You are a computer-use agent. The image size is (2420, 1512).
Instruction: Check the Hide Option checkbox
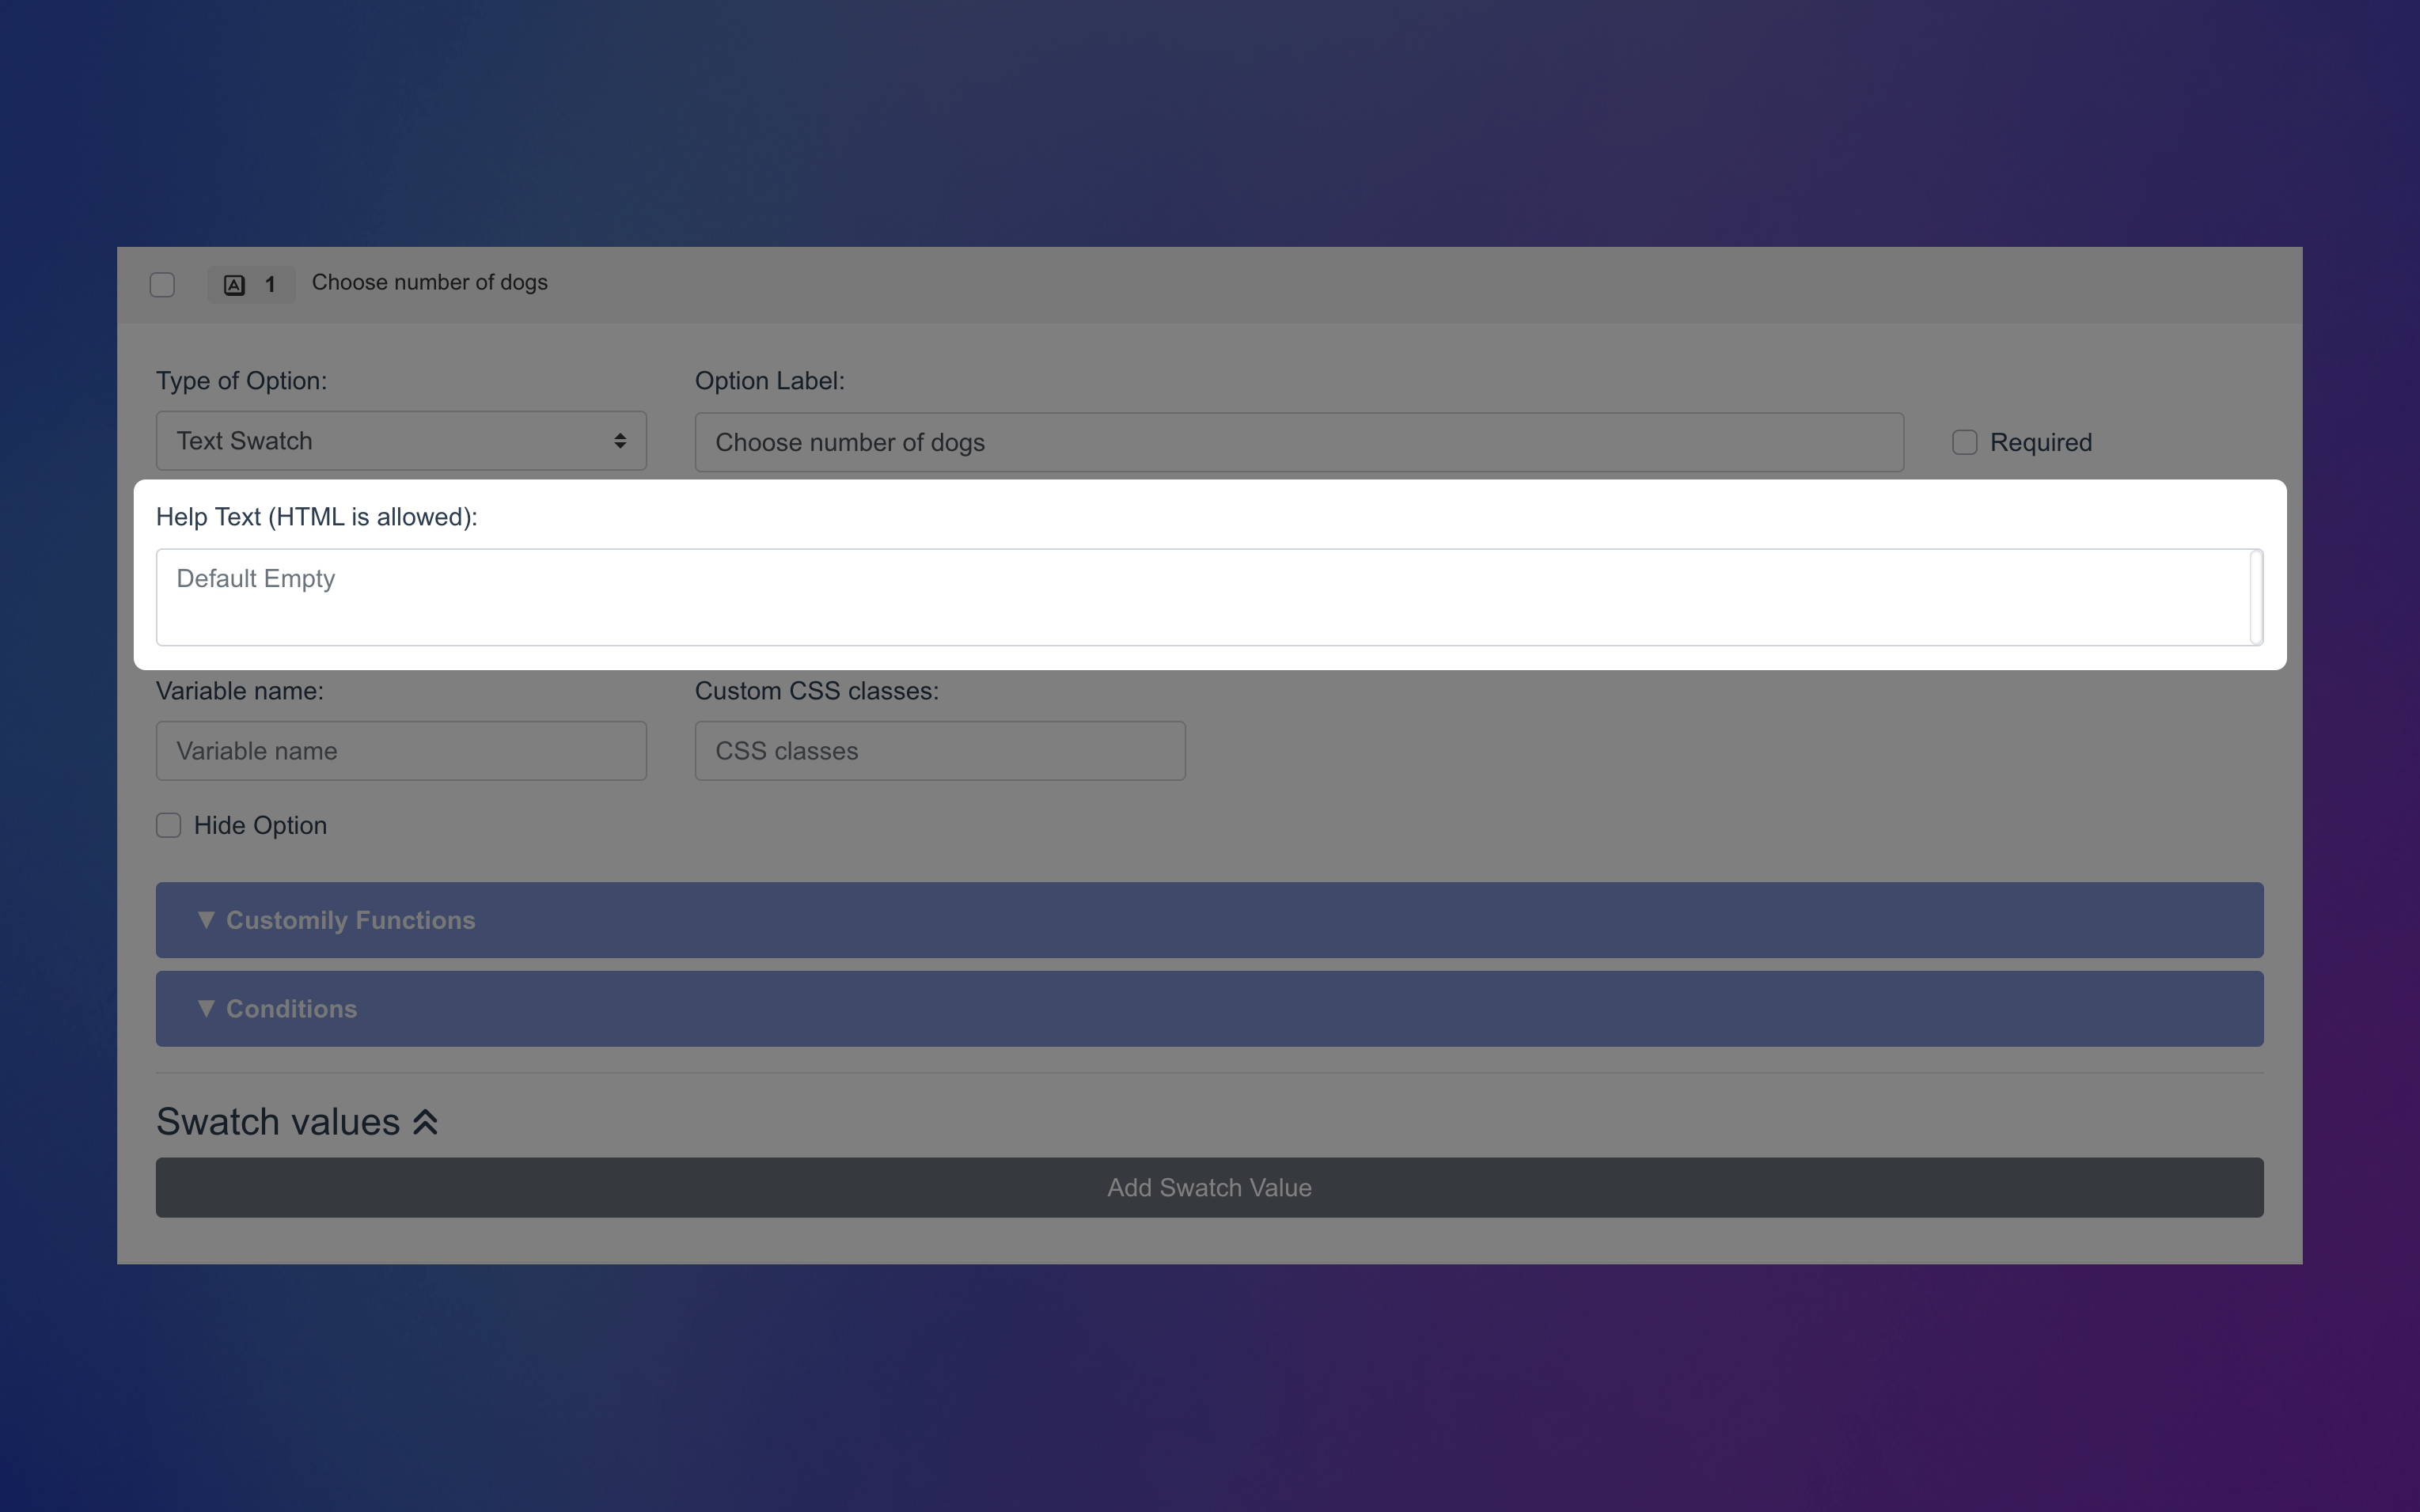(x=169, y=825)
